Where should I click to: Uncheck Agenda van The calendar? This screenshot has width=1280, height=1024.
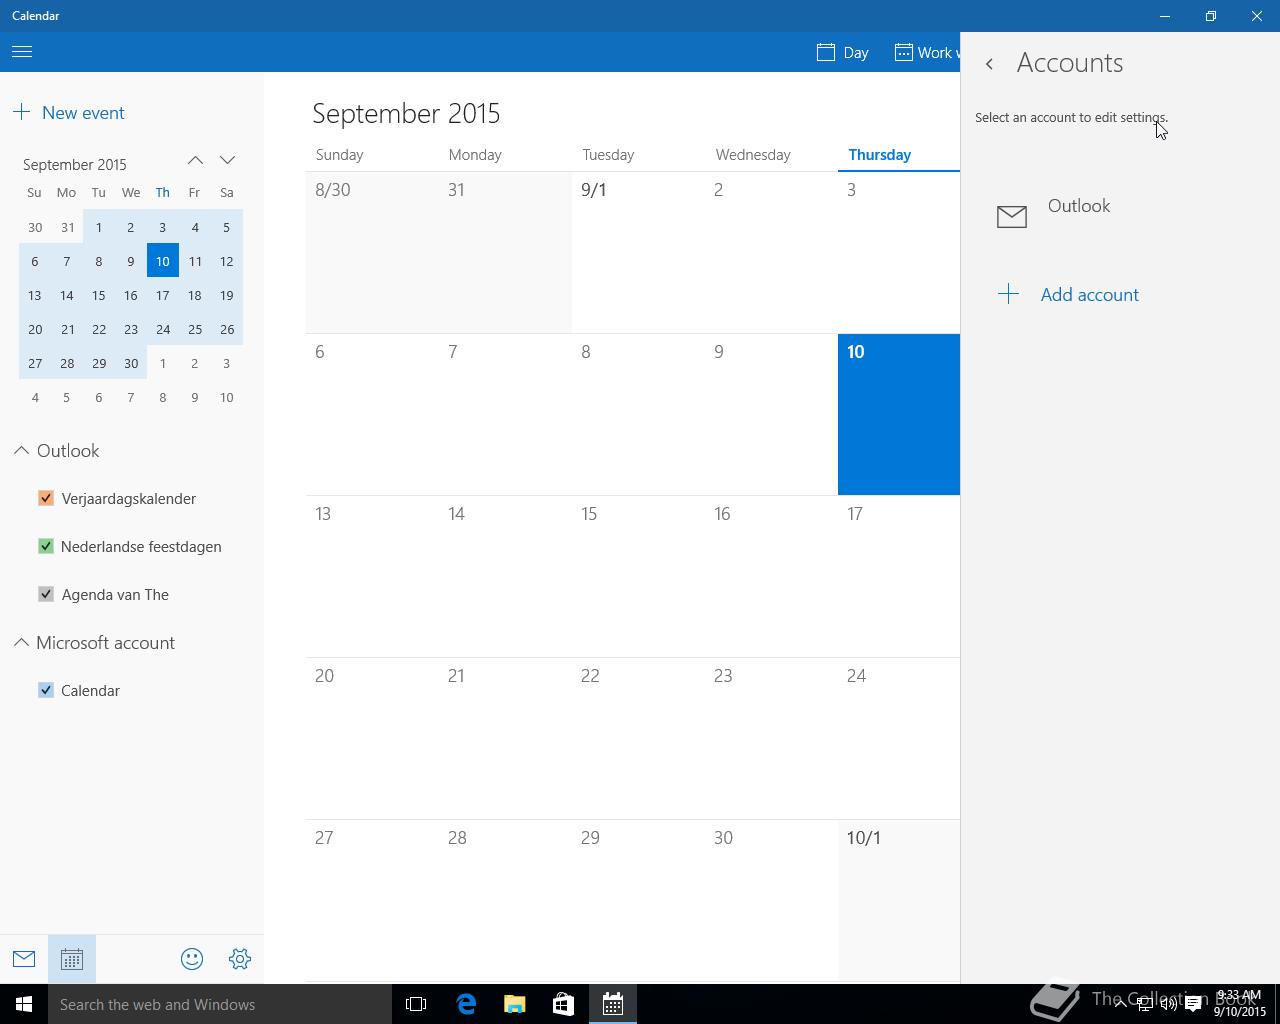46,594
